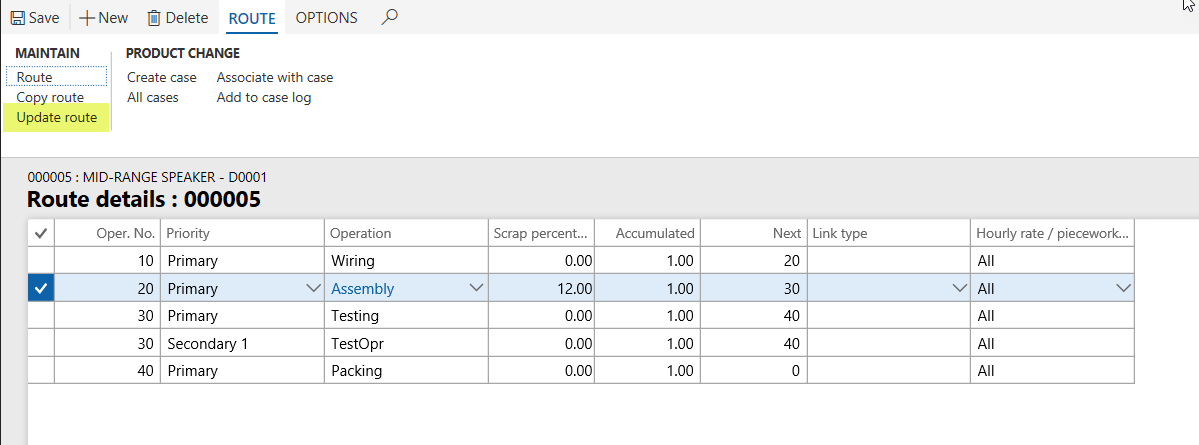The width and height of the screenshot is (1199, 445).
Task: Open the search magnifier icon
Action: coord(390,17)
